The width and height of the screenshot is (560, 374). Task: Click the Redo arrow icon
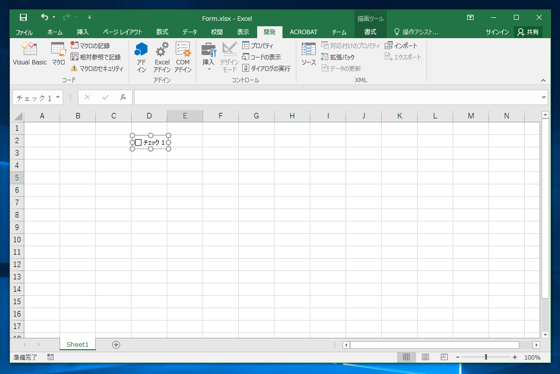point(66,17)
